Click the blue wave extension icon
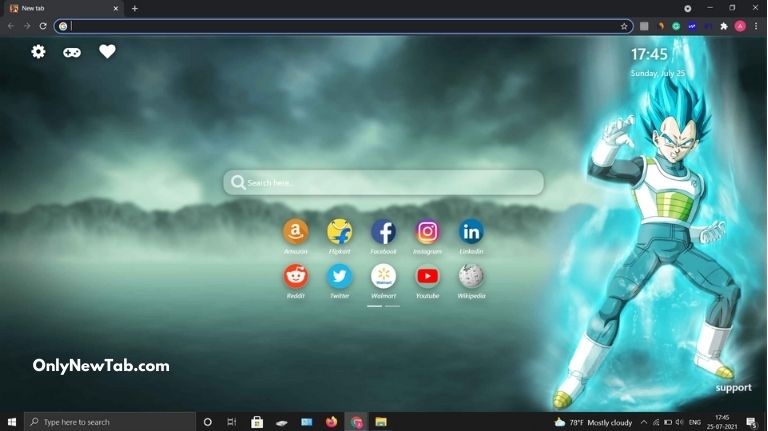The height and width of the screenshot is (431, 768). [x=692, y=26]
